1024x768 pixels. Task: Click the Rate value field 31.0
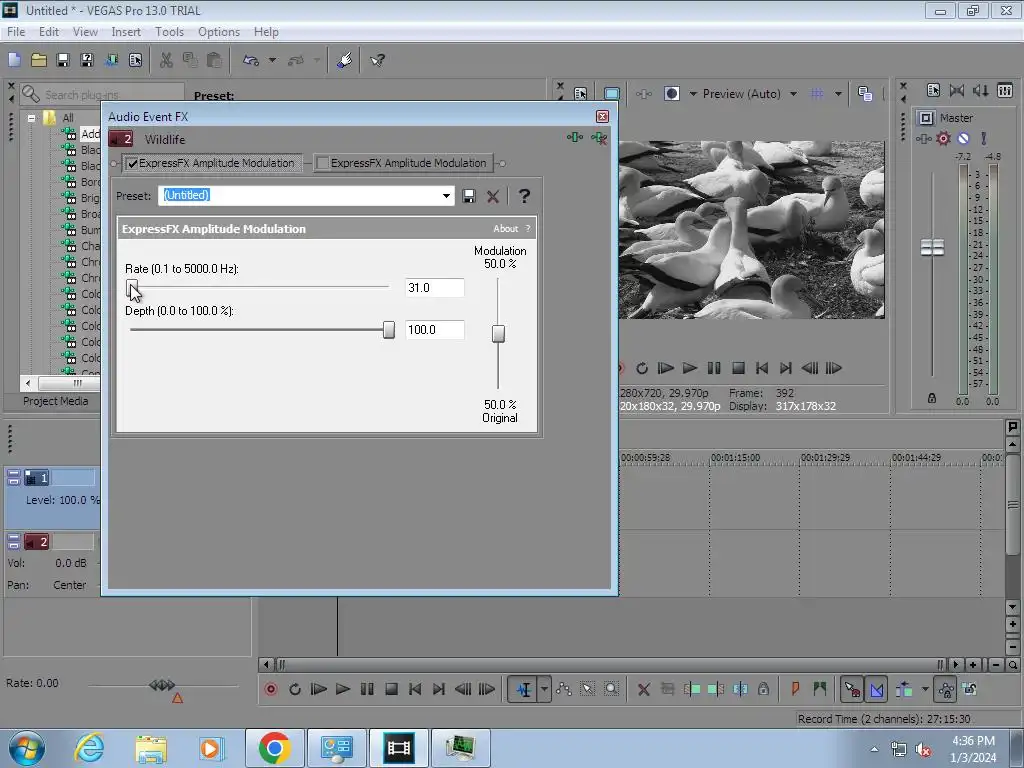click(x=434, y=287)
